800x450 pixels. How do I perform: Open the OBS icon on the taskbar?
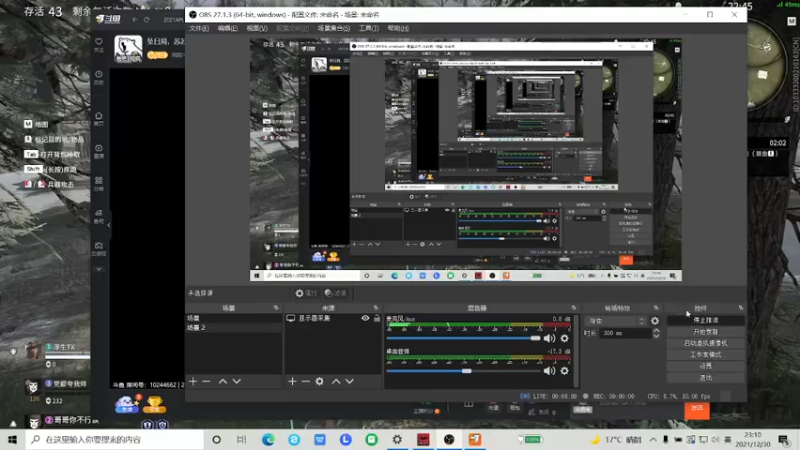449,439
